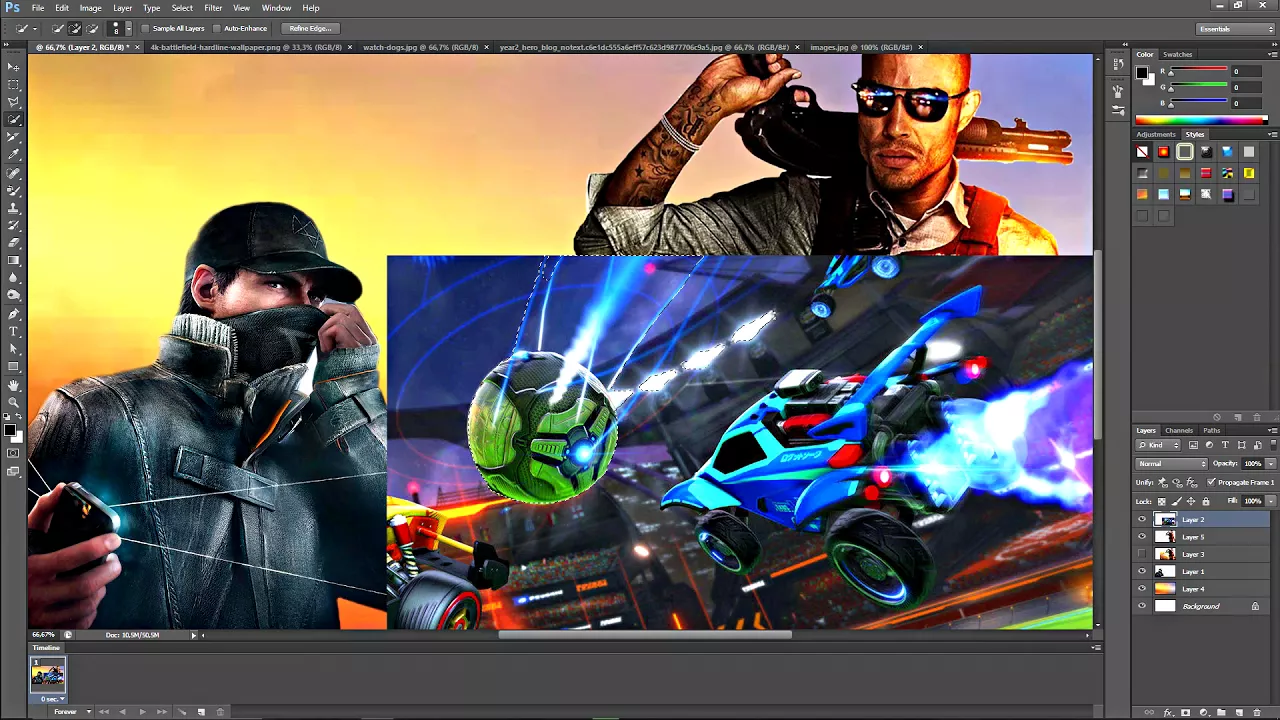Select the Spot Healing Brush tool
This screenshot has width=1280, height=720.
(14, 173)
